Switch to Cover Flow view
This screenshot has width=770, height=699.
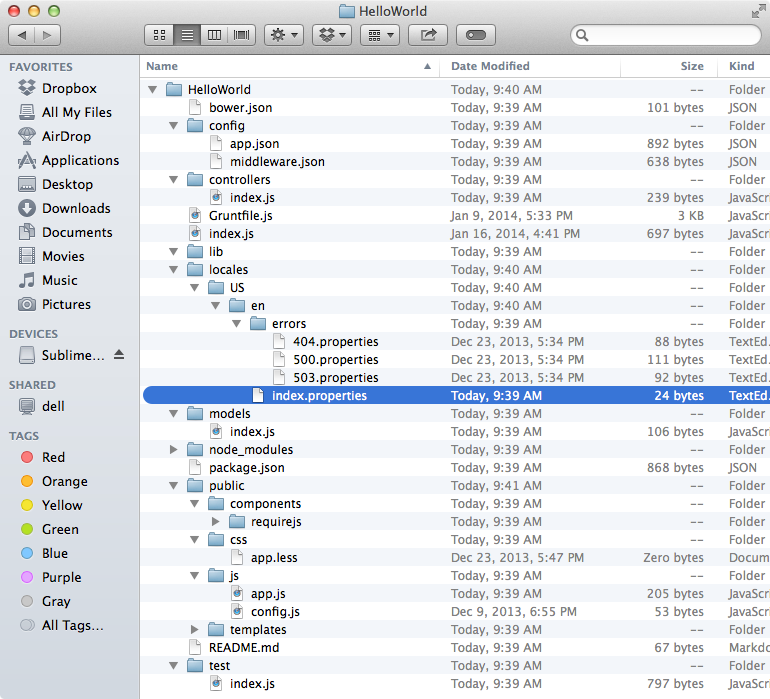[241, 35]
